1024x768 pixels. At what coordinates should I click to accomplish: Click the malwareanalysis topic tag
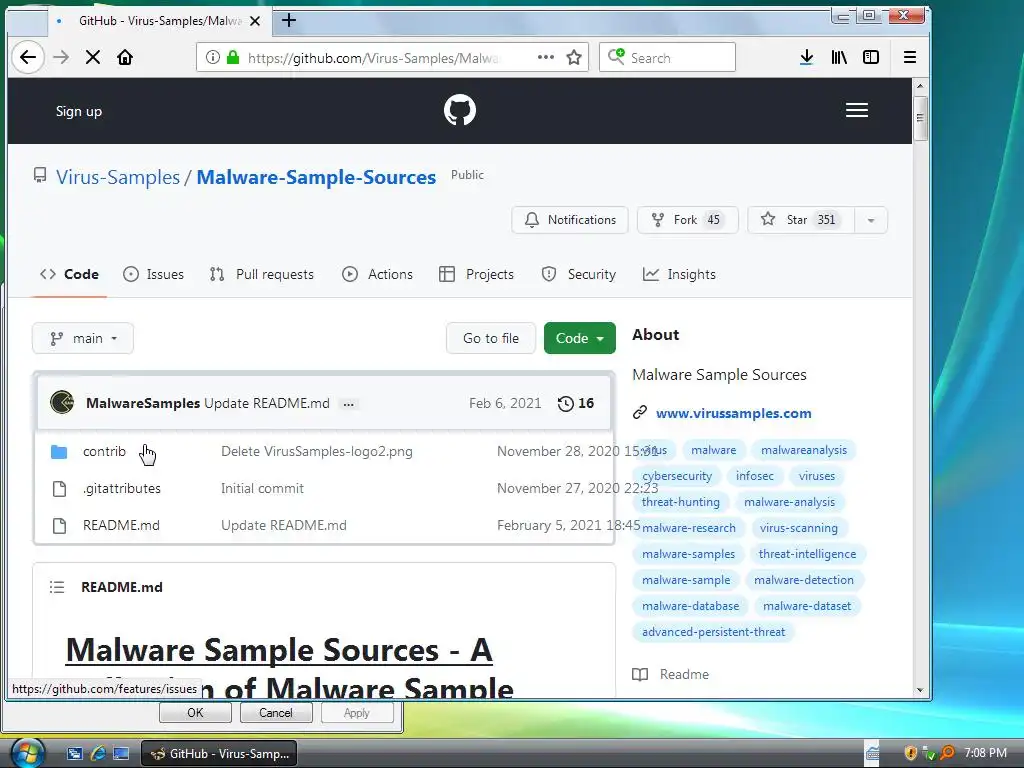[804, 450]
